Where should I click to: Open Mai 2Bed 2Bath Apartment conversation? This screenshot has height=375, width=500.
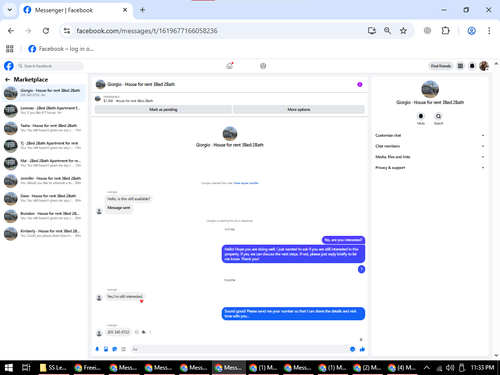click(44, 163)
